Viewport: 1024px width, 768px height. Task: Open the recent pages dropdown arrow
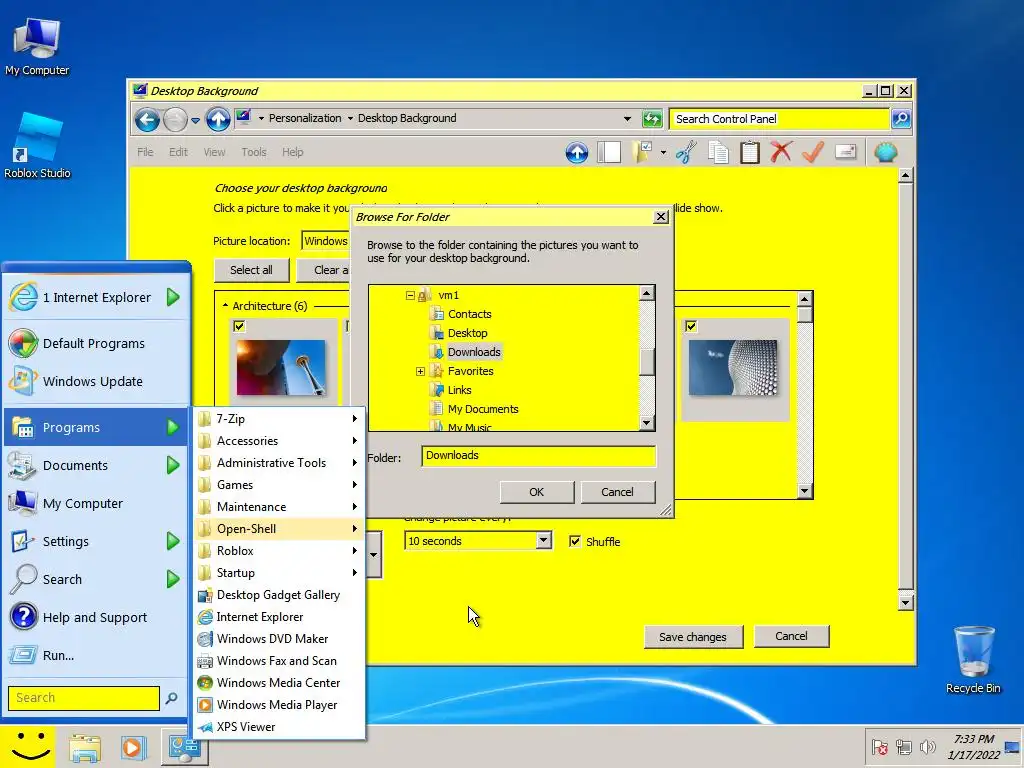tap(195, 121)
